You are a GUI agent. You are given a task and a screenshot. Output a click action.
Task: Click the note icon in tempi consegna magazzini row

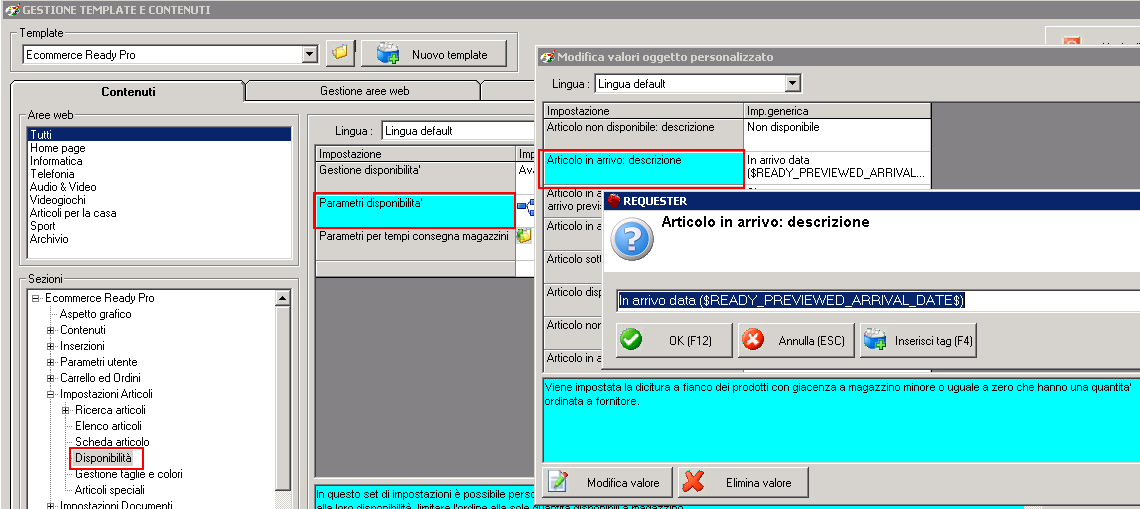tap(523, 236)
